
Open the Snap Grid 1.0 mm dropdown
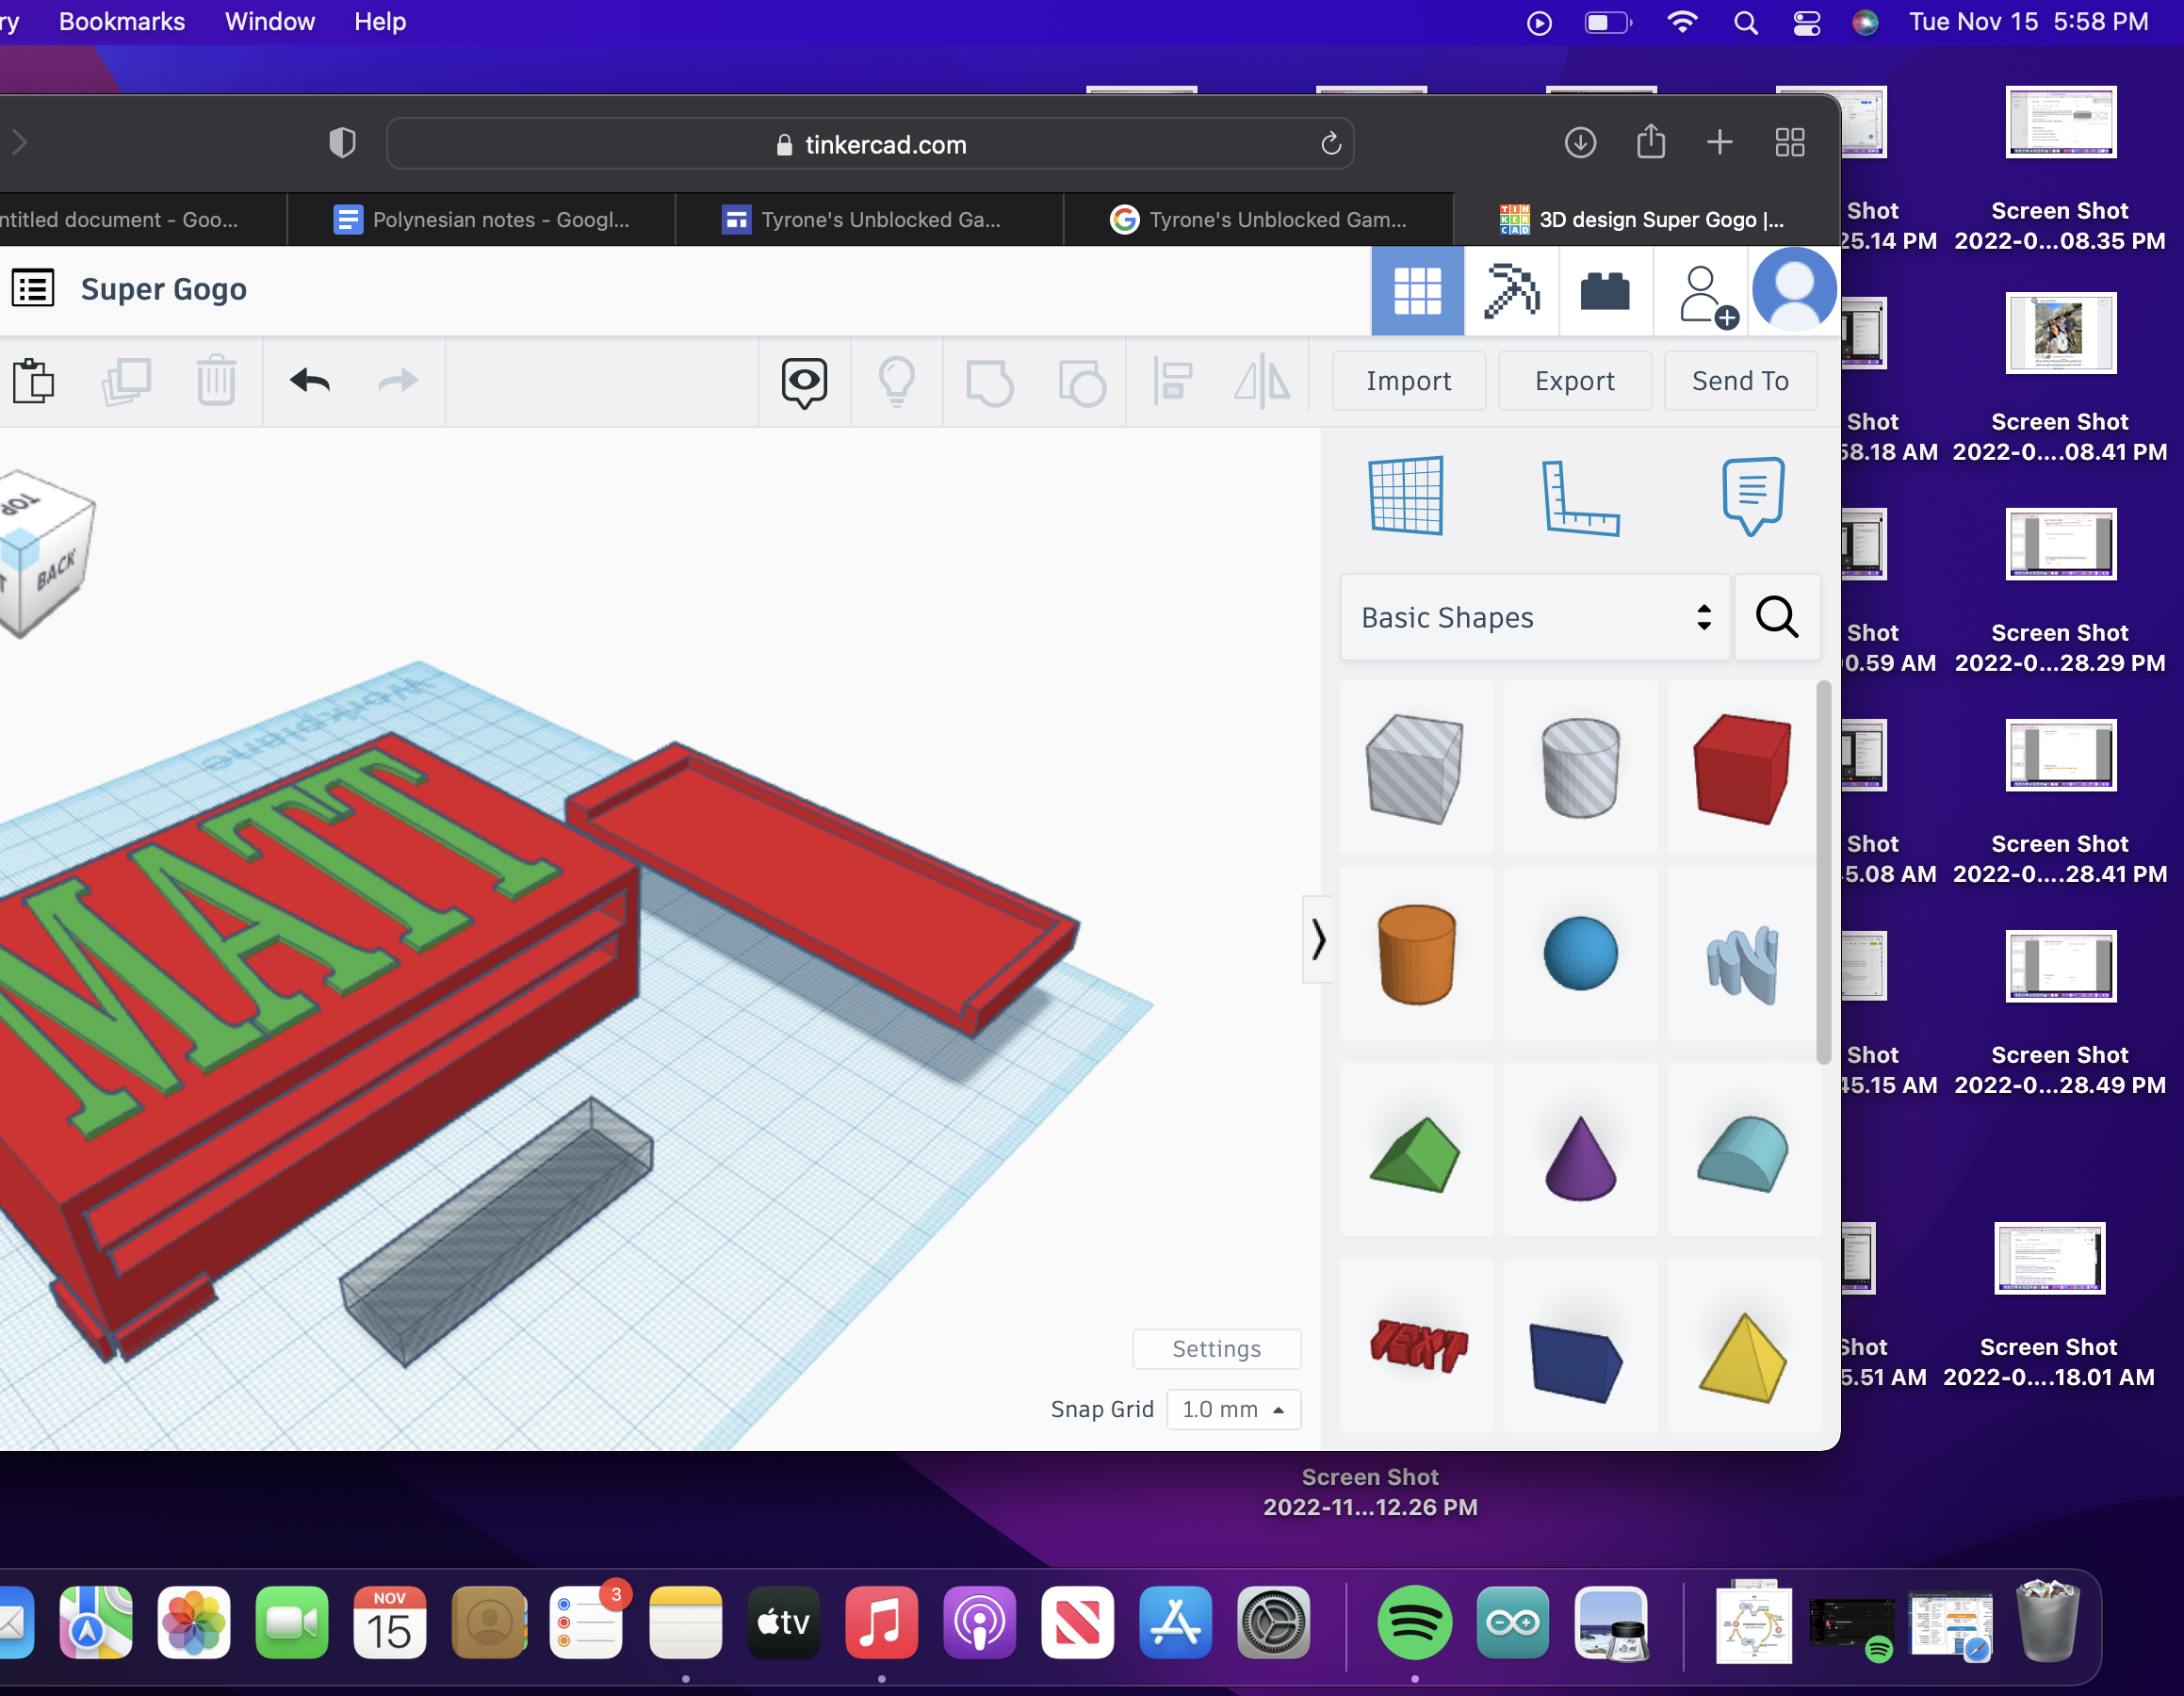1232,1409
